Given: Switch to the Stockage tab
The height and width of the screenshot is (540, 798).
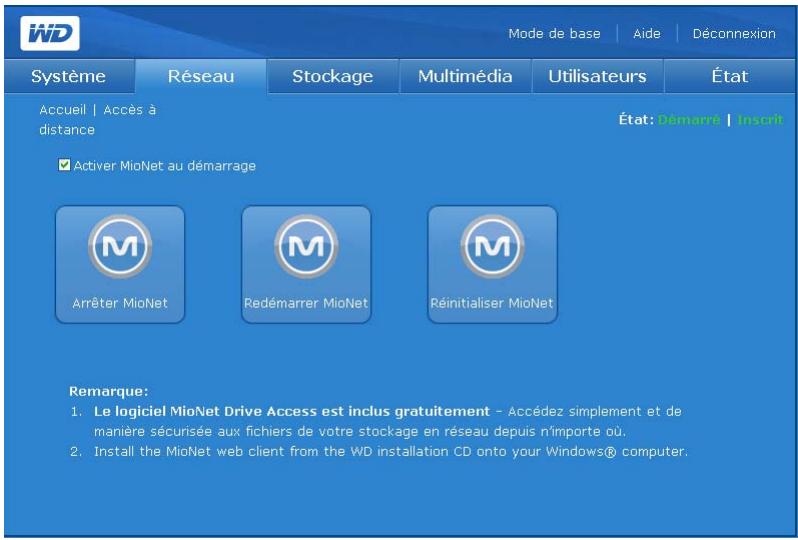Looking at the screenshot, I should coord(333,76).
